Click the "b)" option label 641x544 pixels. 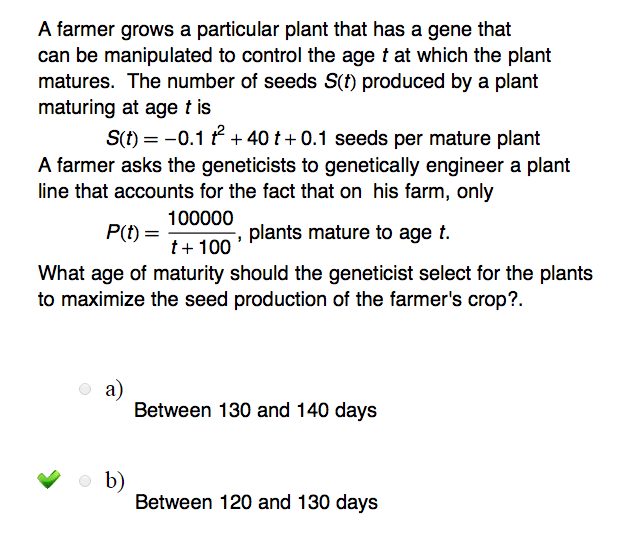point(115,481)
